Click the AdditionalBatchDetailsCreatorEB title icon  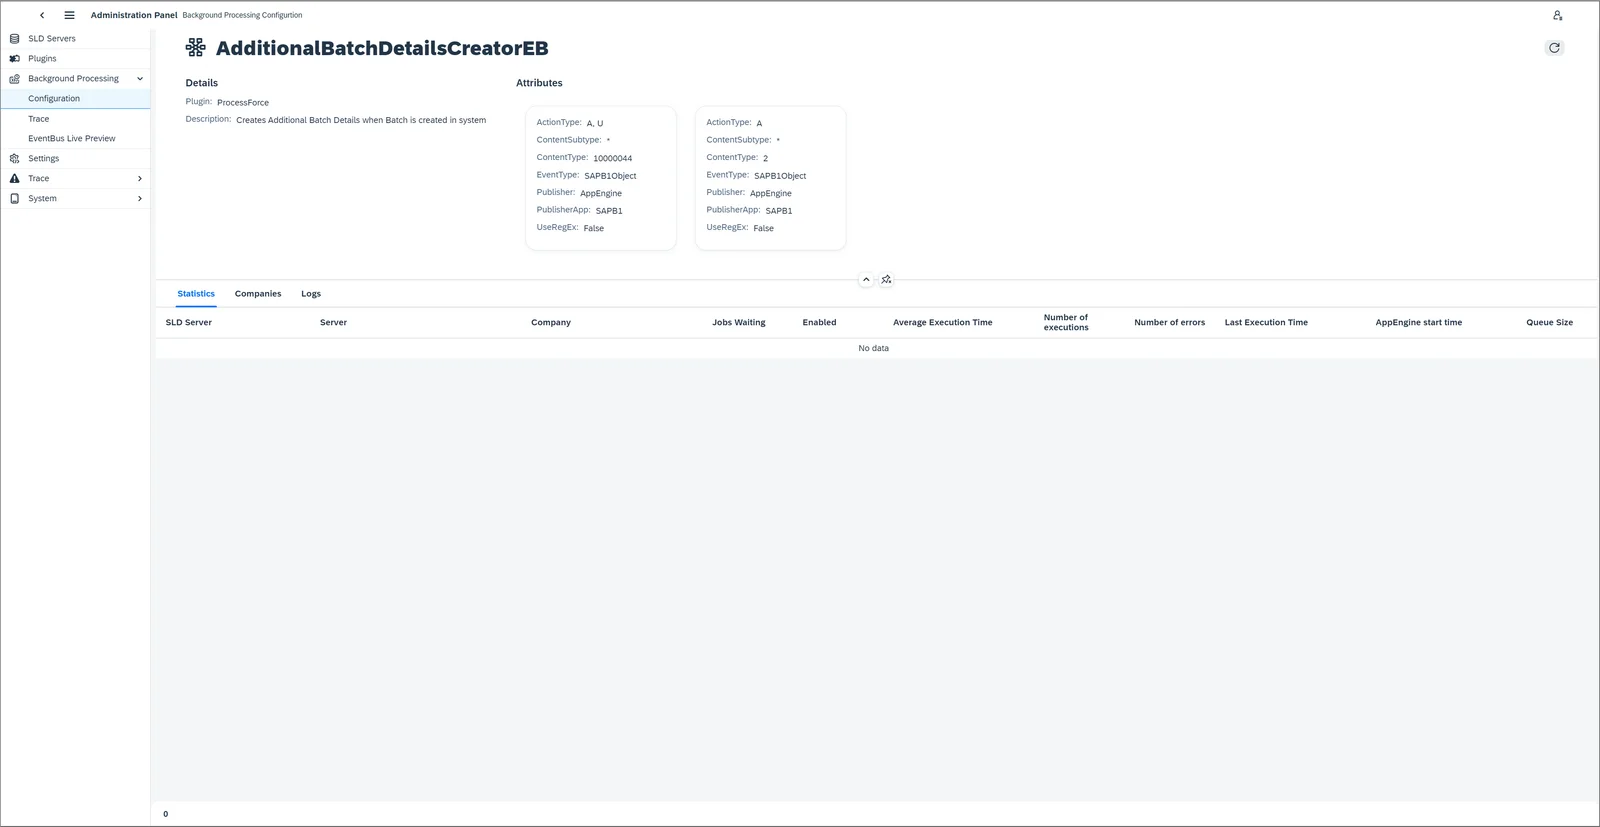(x=196, y=47)
